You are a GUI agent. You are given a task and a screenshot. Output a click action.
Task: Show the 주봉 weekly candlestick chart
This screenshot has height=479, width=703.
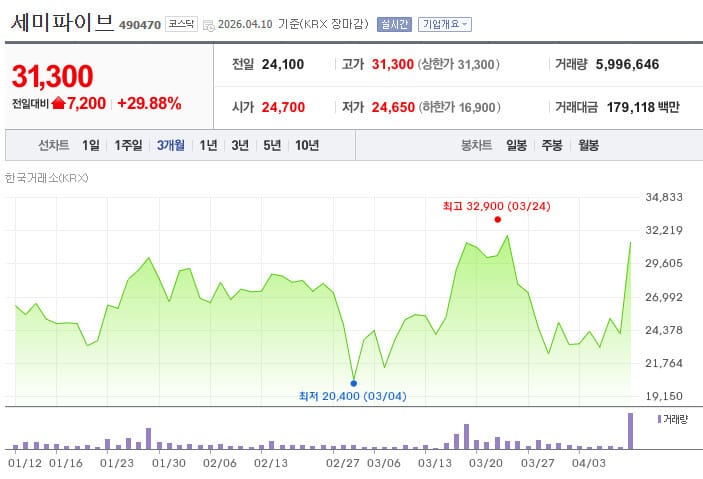552,145
